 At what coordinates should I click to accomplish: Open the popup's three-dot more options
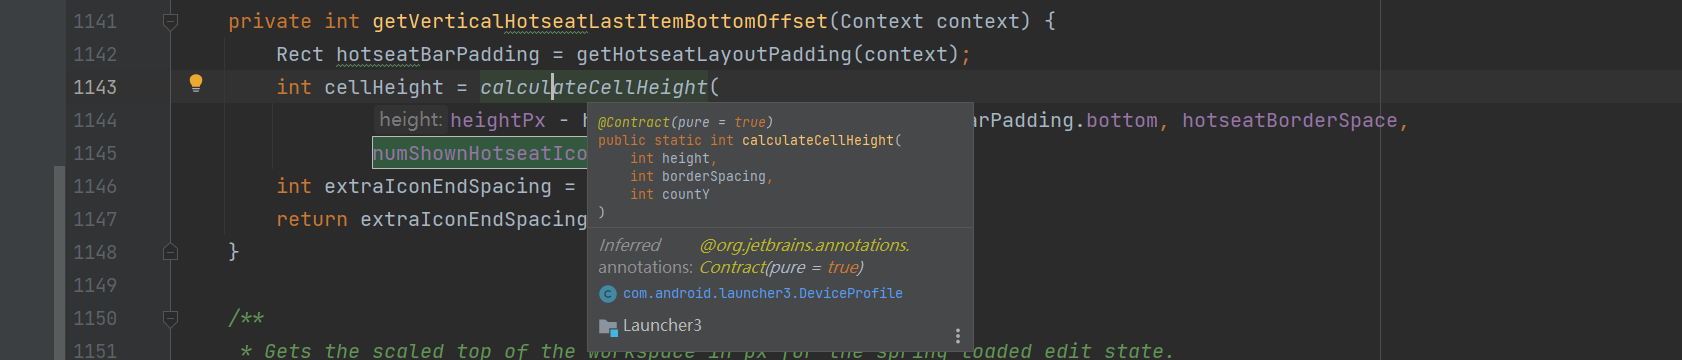pos(957,336)
